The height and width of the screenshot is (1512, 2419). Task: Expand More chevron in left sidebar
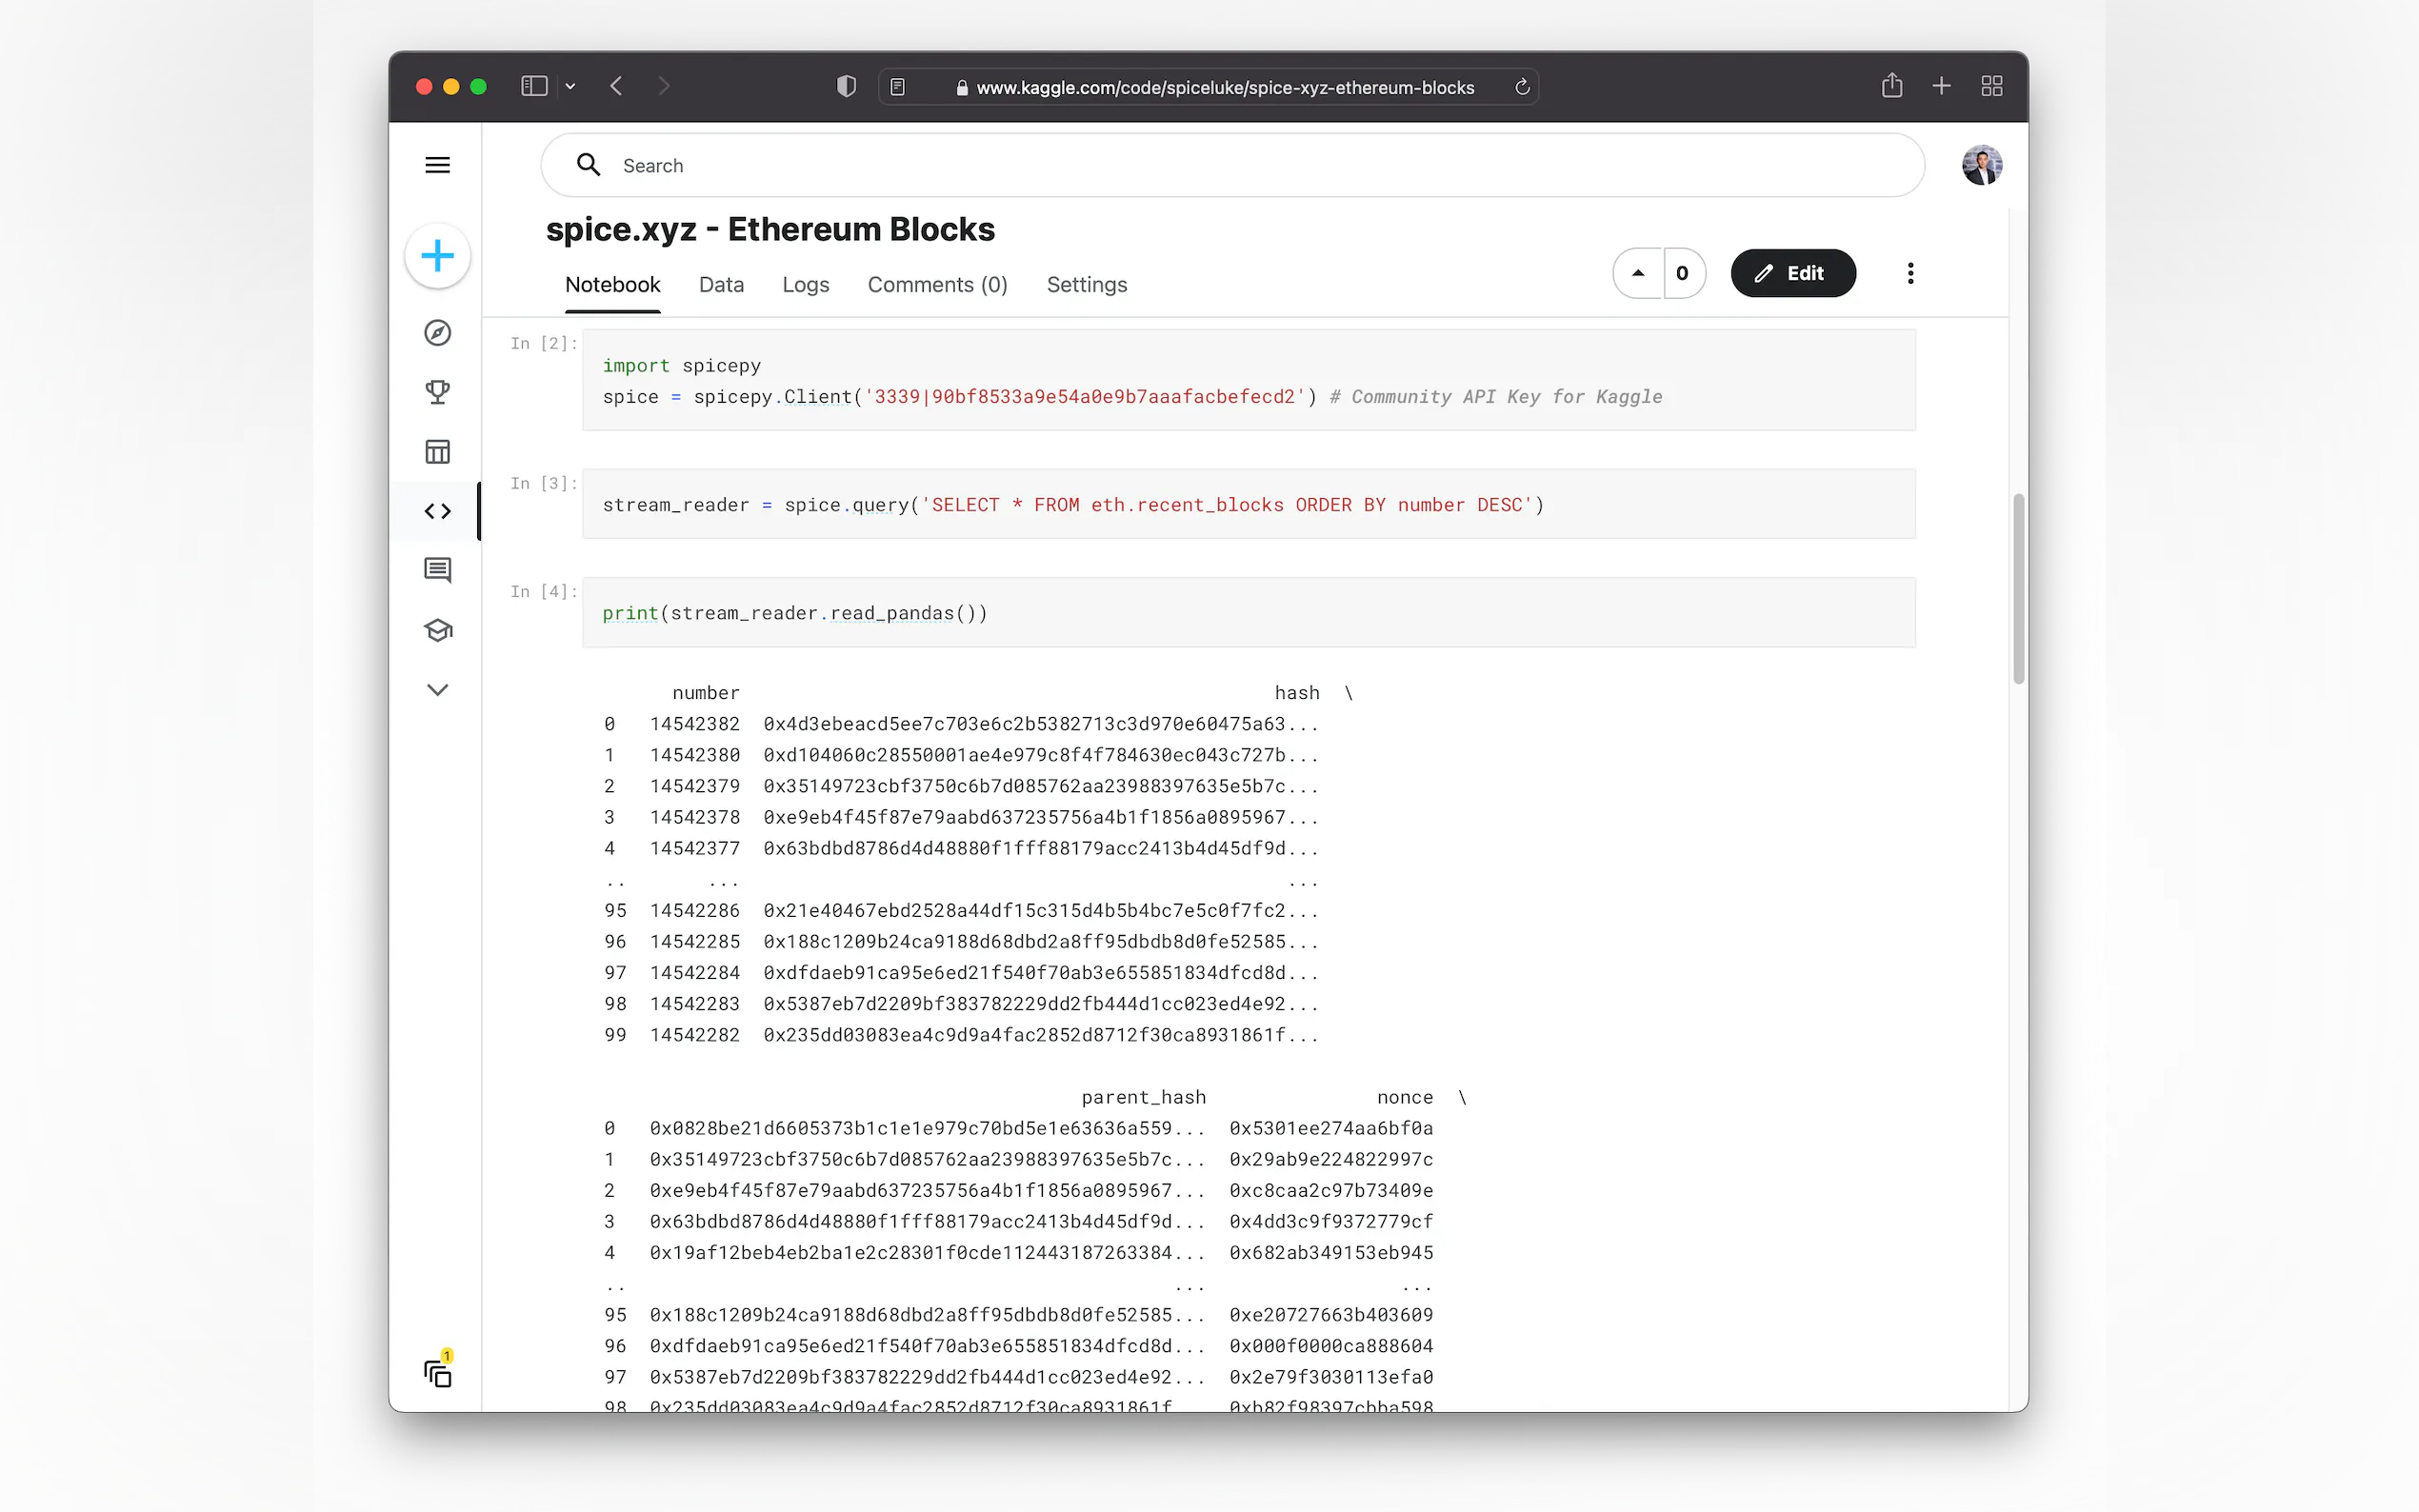tap(437, 690)
